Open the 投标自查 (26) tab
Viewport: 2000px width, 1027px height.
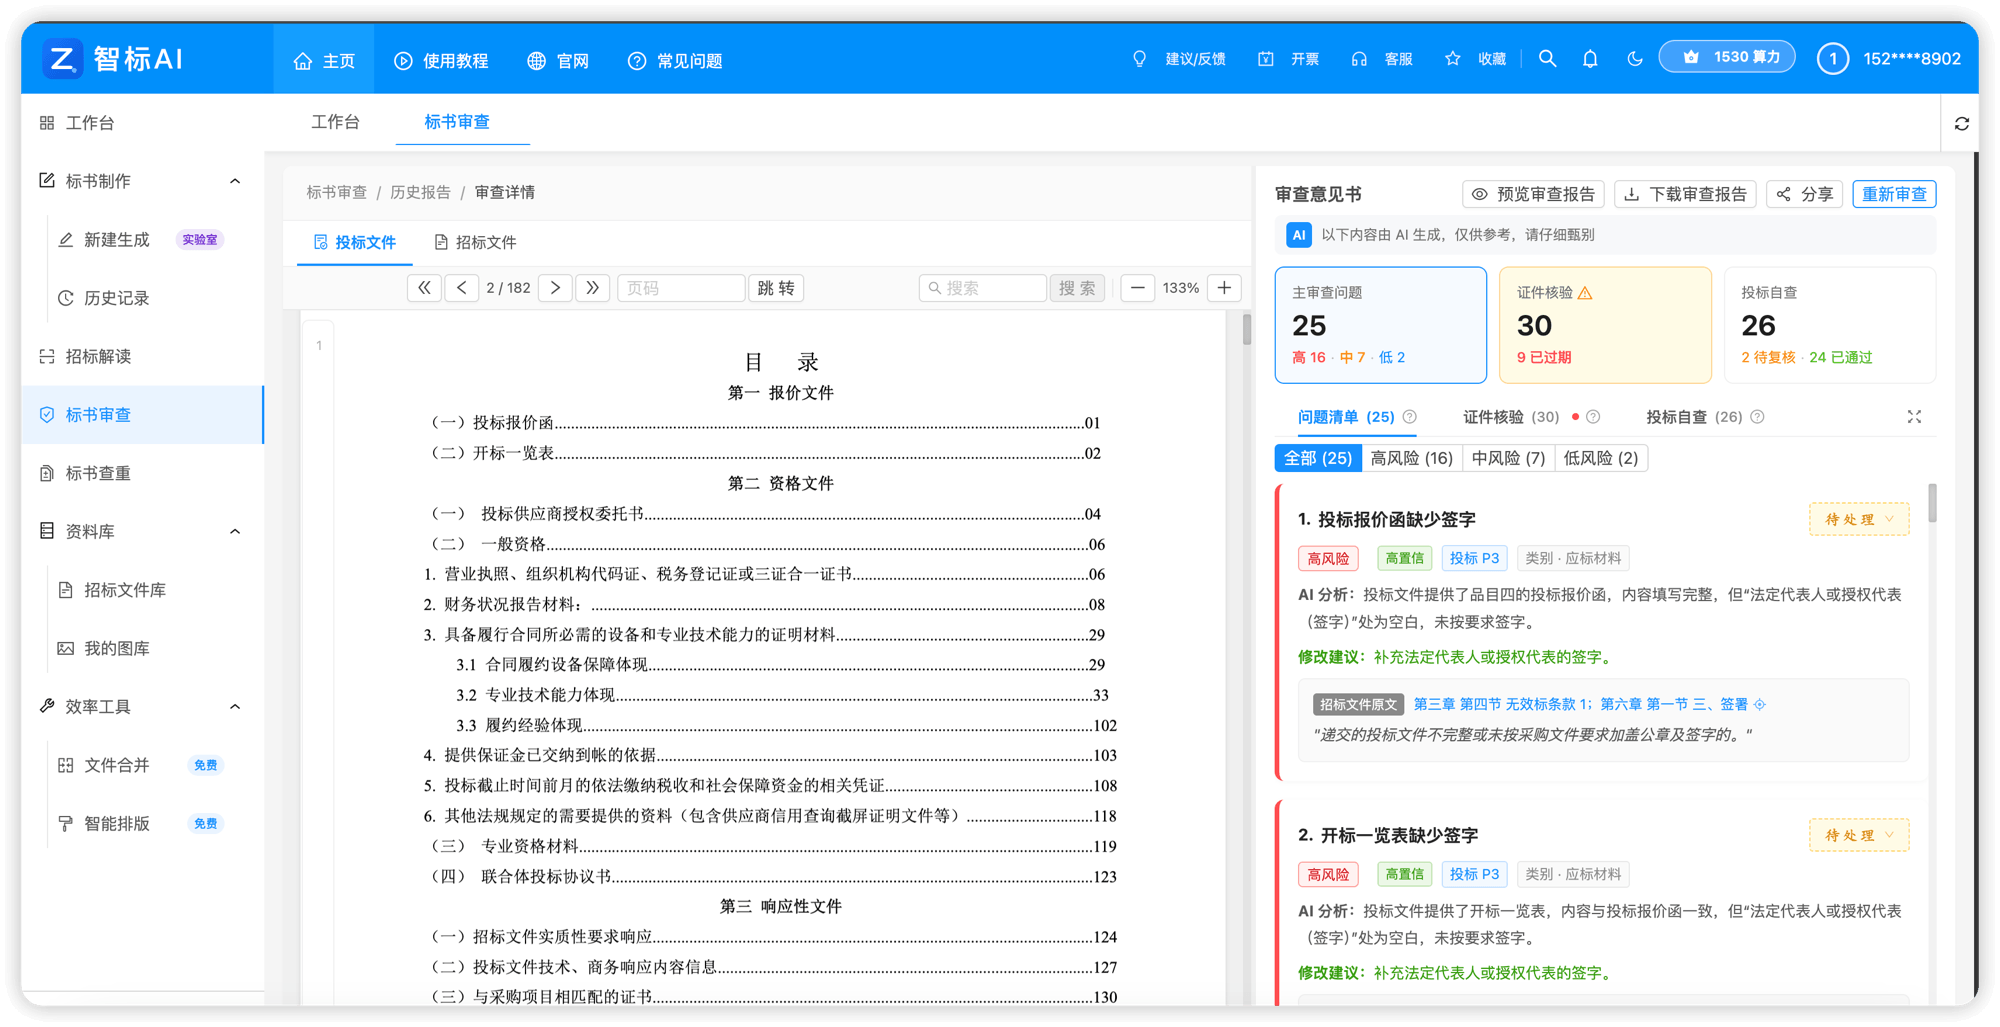pyautogui.click(x=1694, y=417)
